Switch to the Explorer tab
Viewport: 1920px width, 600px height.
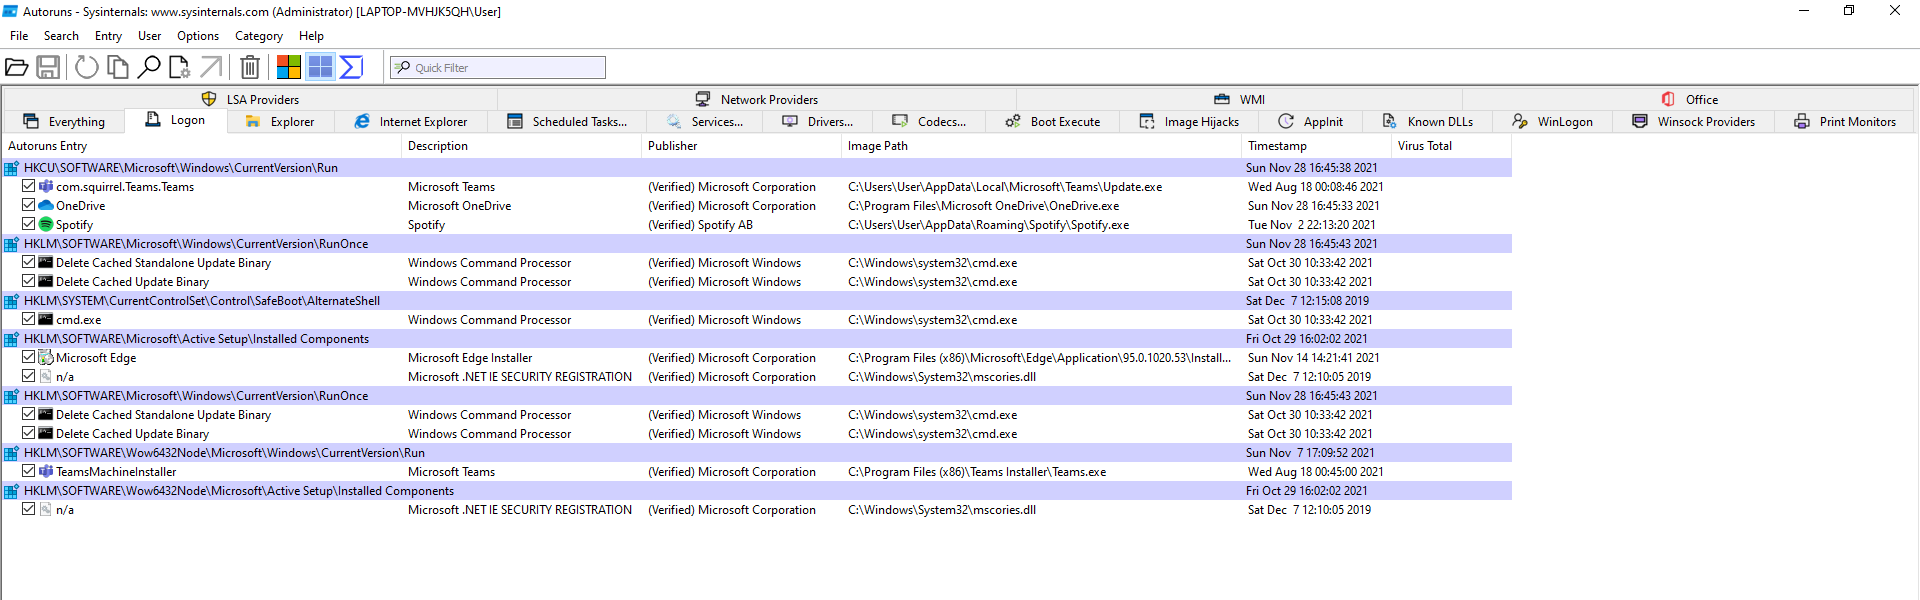click(x=280, y=122)
